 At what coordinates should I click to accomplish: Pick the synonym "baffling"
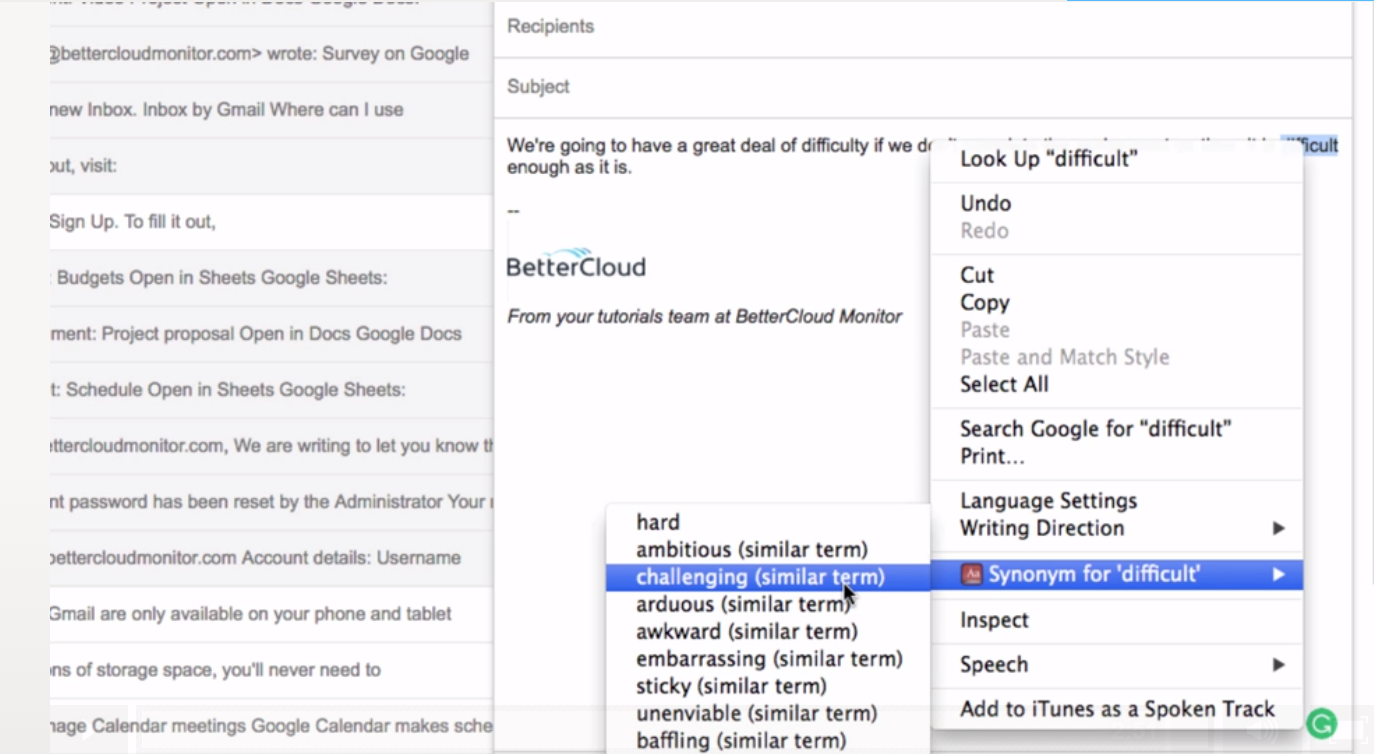click(768, 741)
